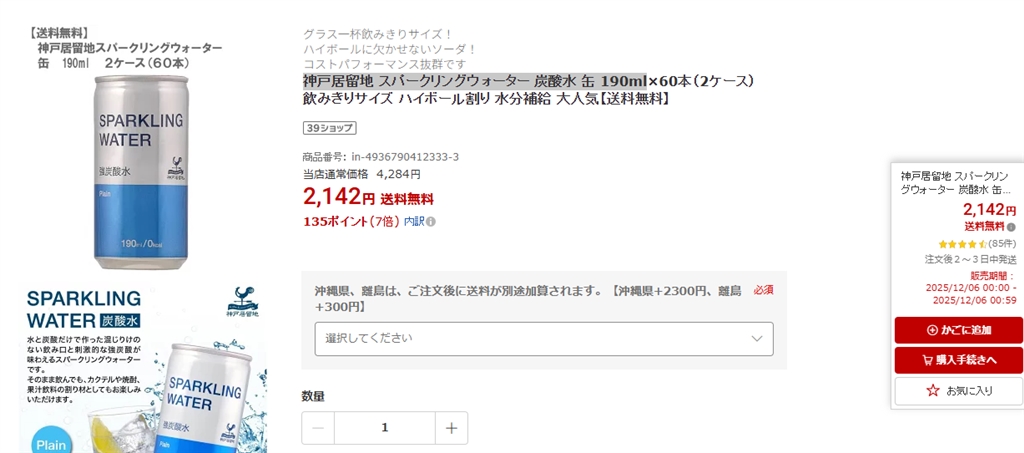
Task: Click the 送料無料 label beside the main price
Action: click(x=407, y=199)
